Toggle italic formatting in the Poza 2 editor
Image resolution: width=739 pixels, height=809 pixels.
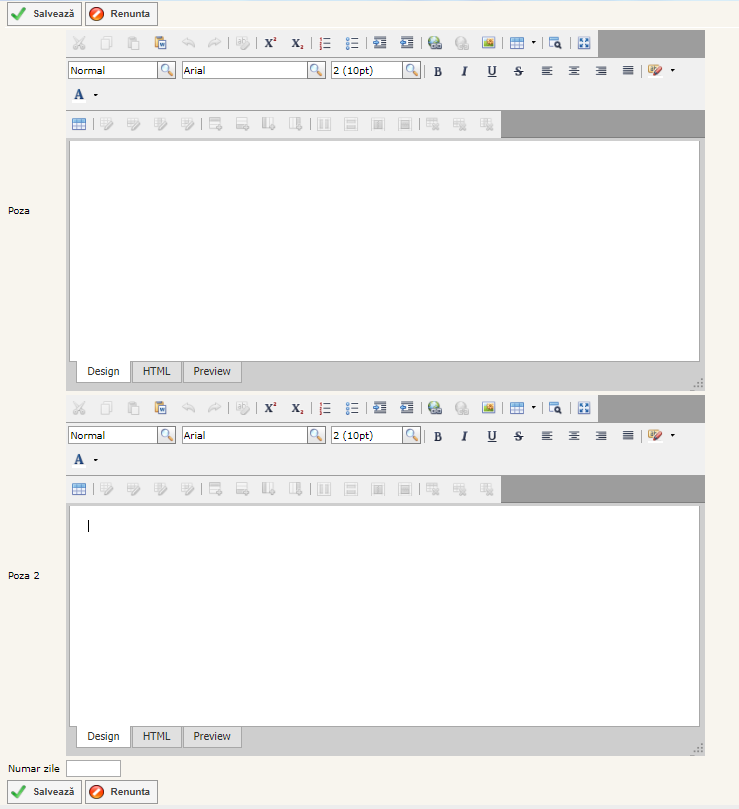(464, 436)
